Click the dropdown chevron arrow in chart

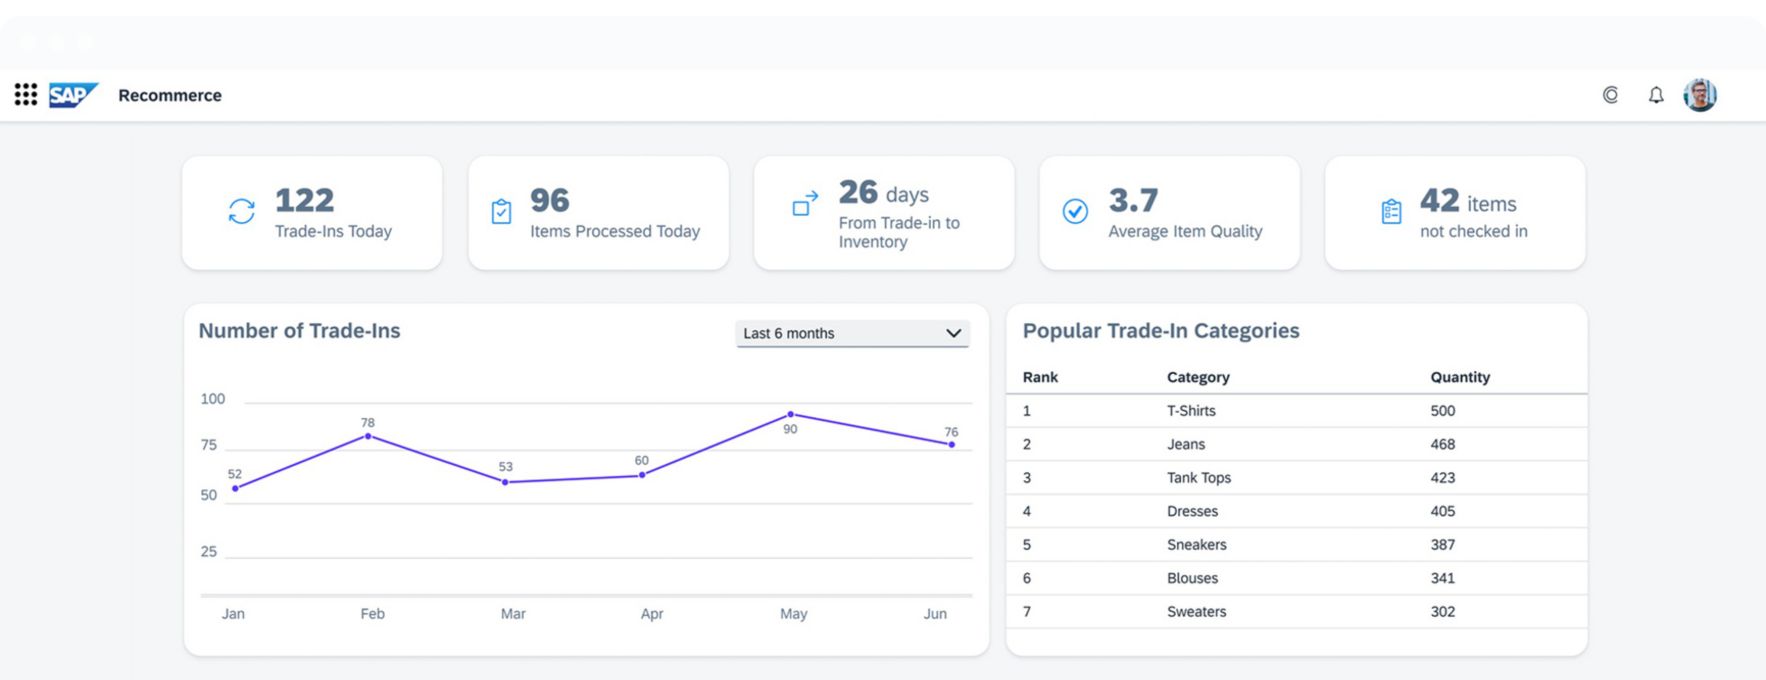click(x=953, y=333)
